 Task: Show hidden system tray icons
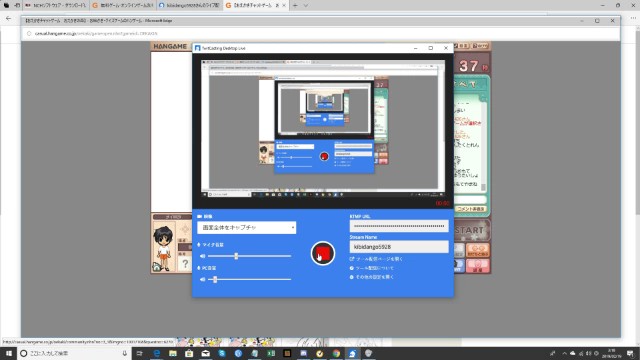pos(564,353)
